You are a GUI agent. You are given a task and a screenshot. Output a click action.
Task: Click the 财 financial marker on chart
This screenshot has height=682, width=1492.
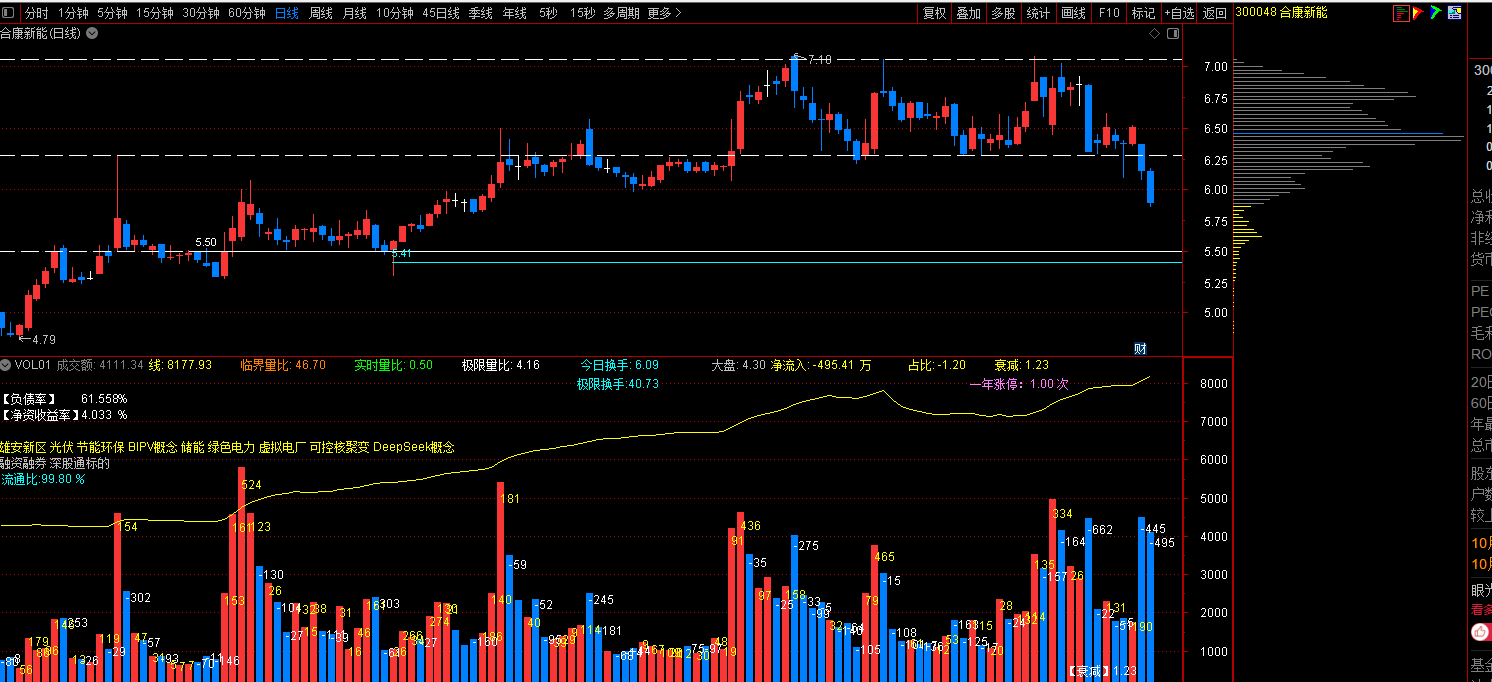pos(1140,348)
